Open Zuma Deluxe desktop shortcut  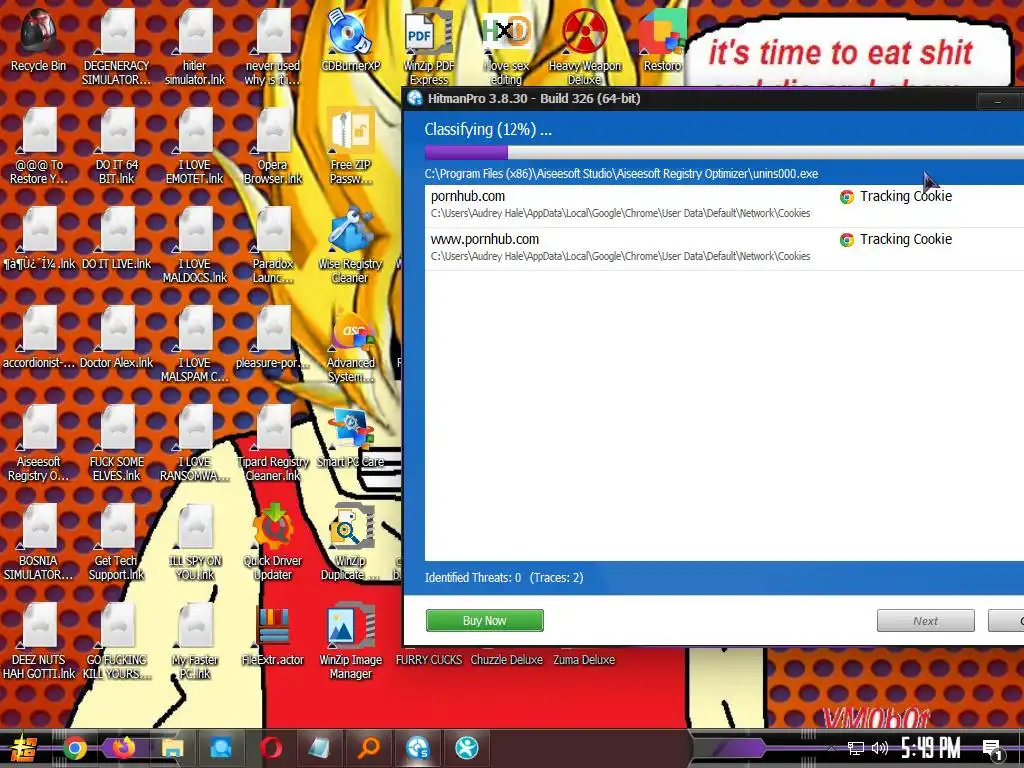tap(584, 660)
